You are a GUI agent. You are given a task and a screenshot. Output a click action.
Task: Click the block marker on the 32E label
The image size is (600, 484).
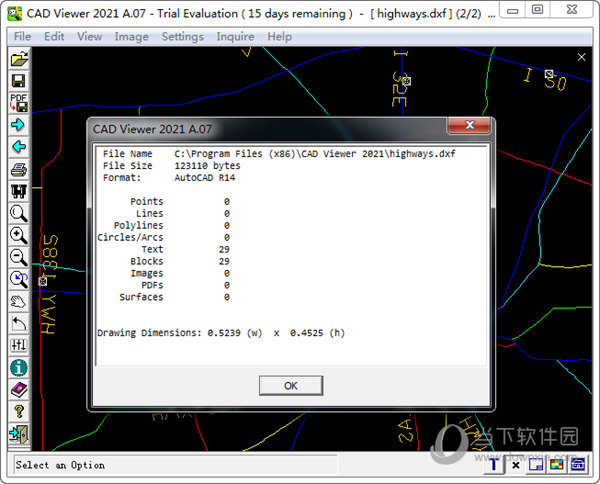click(x=406, y=81)
